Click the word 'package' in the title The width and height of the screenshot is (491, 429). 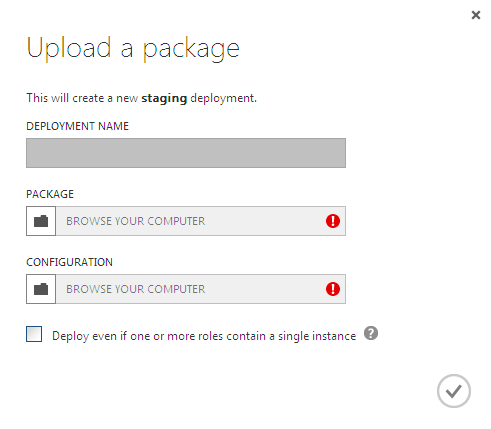click(191, 50)
